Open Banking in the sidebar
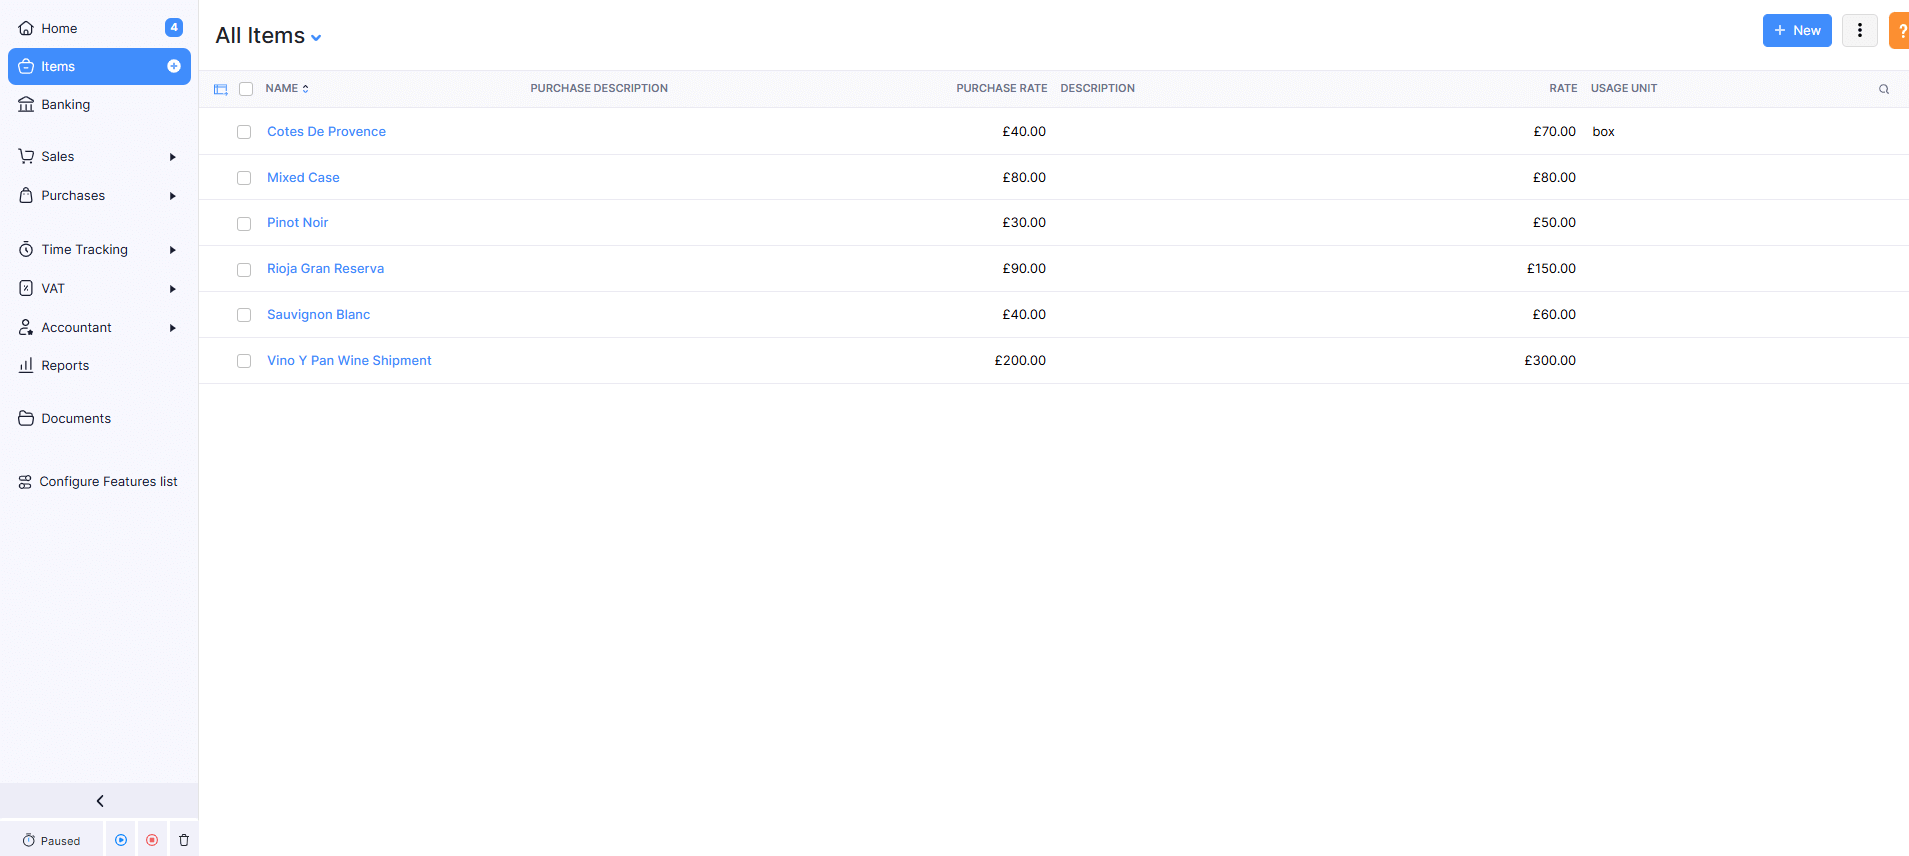Screen dimensions: 1909x856 [x=66, y=104]
